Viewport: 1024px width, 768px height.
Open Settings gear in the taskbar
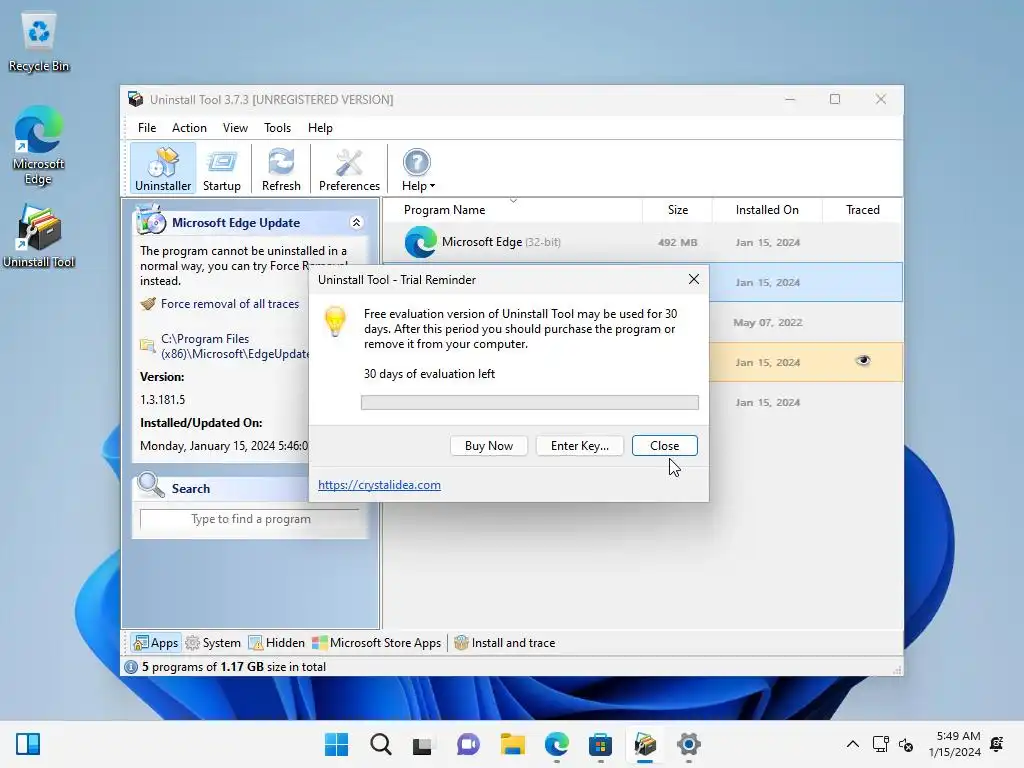[x=688, y=744]
